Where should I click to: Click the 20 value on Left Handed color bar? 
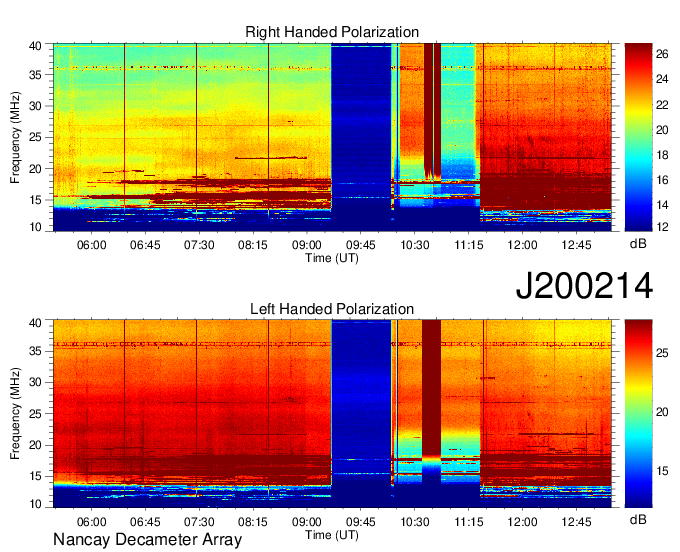(x=662, y=412)
